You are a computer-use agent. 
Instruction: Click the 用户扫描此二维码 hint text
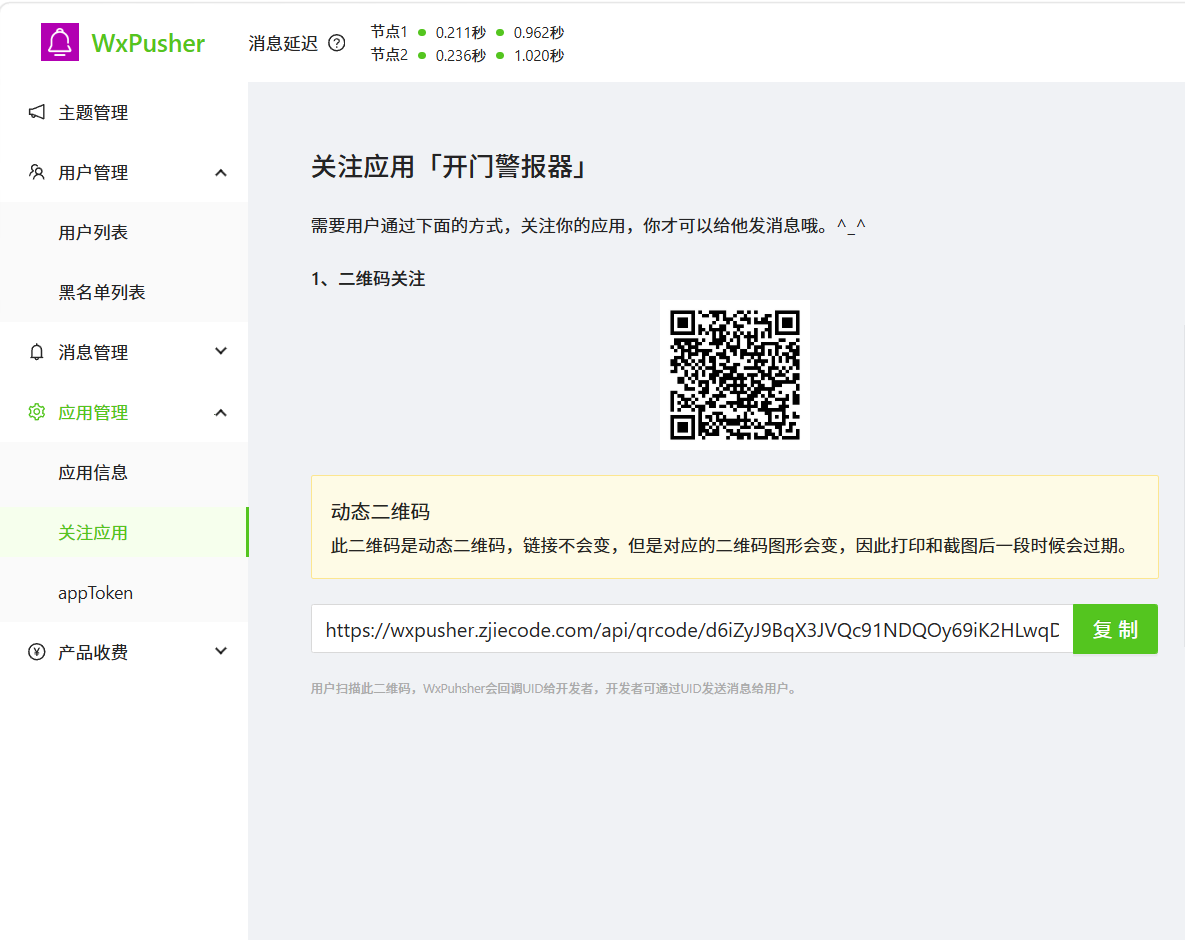pyautogui.click(x=555, y=688)
